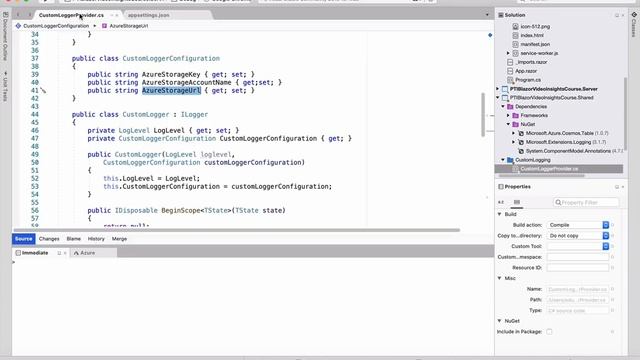
Task: Collapse the NuGet properties section
Action: (x=499, y=321)
